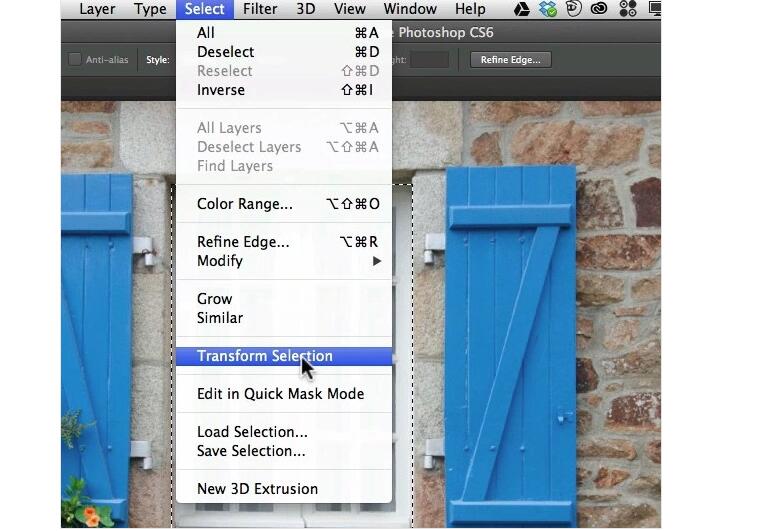Choose Transform Selection
This screenshot has width=764, height=531.
(284, 356)
